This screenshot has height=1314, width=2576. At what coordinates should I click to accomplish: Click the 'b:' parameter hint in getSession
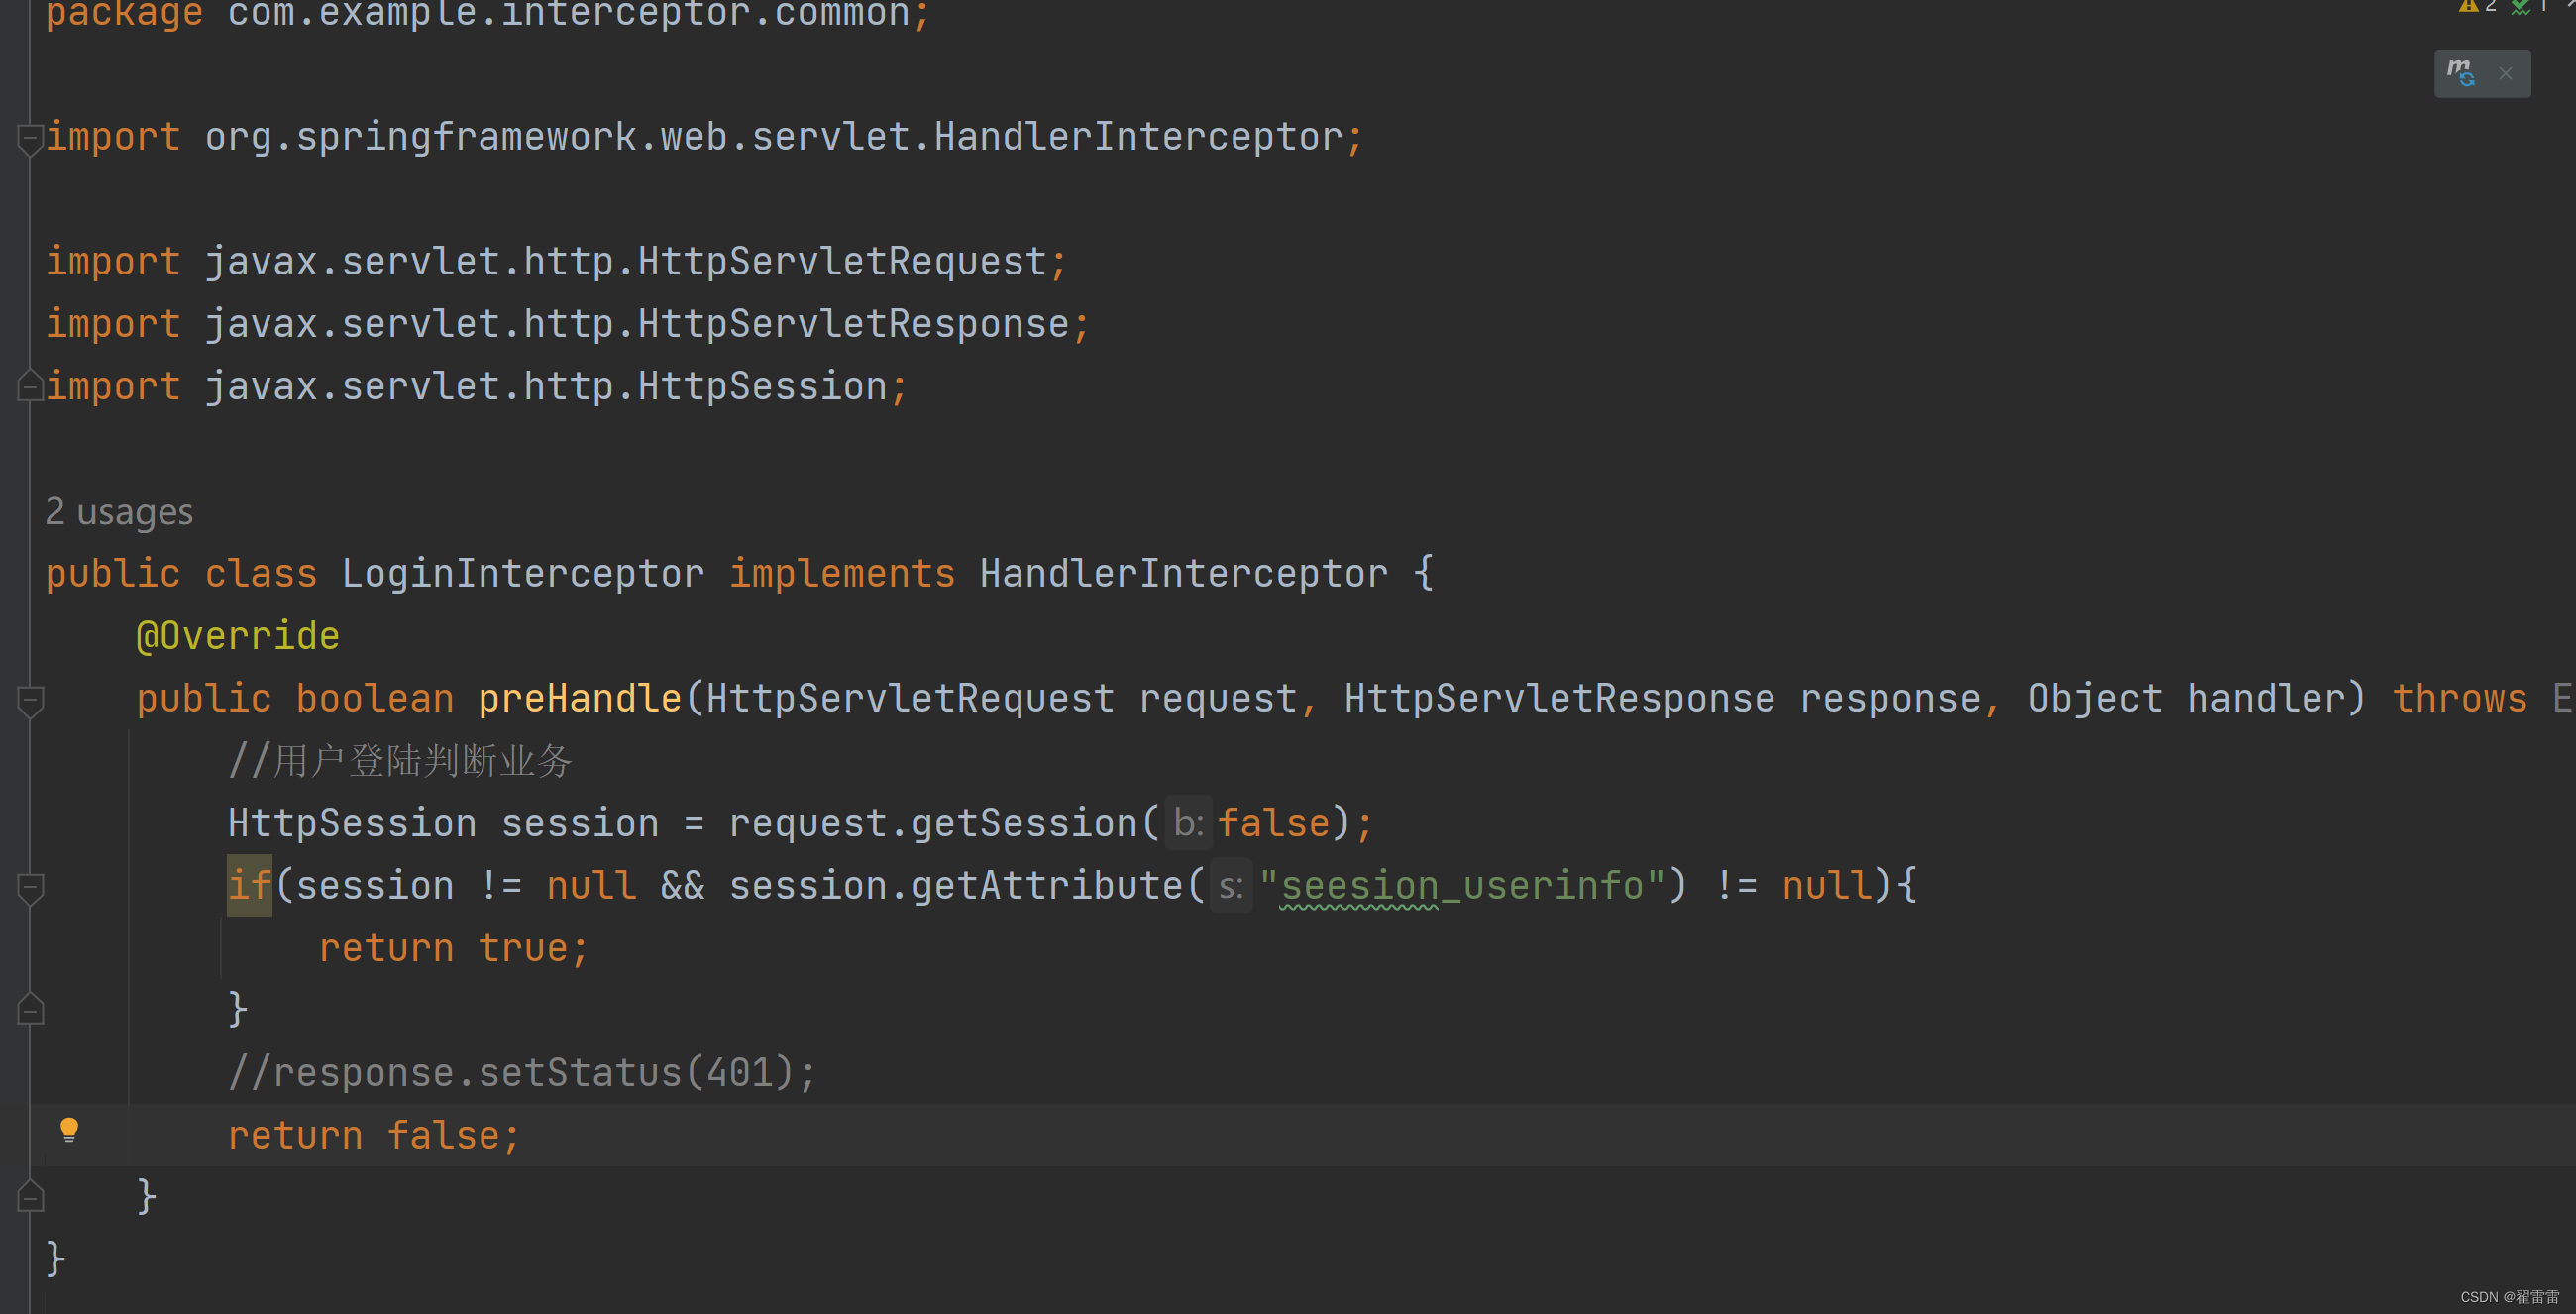click(x=1188, y=823)
